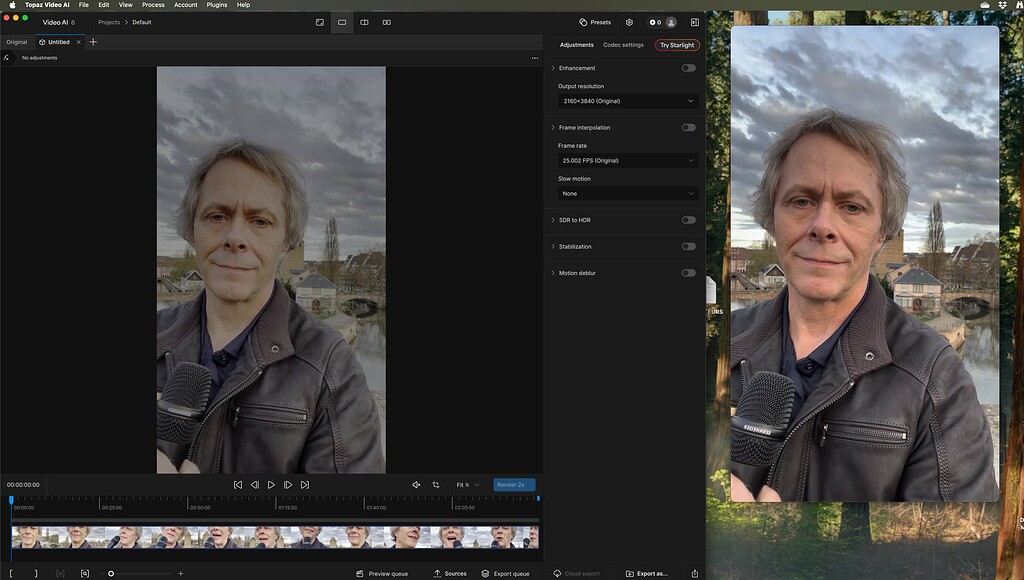The image size is (1024, 580).
Task: Open the Process menu
Action: point(153,5)
